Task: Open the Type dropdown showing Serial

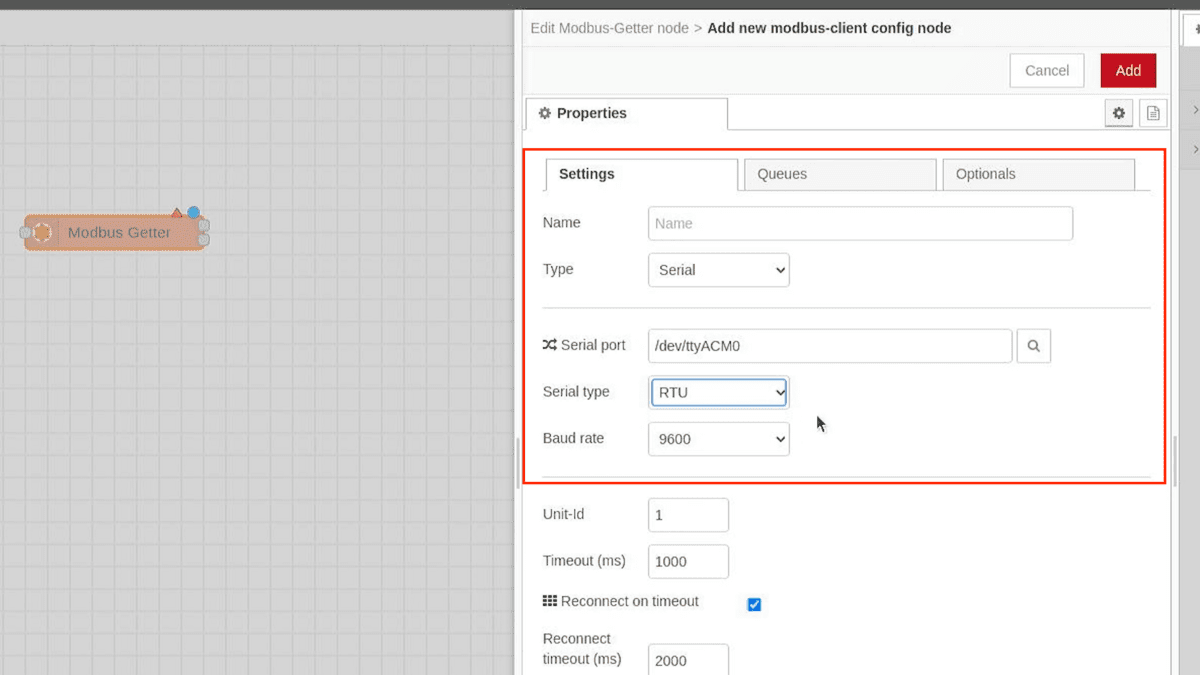Action: point(718,270)
